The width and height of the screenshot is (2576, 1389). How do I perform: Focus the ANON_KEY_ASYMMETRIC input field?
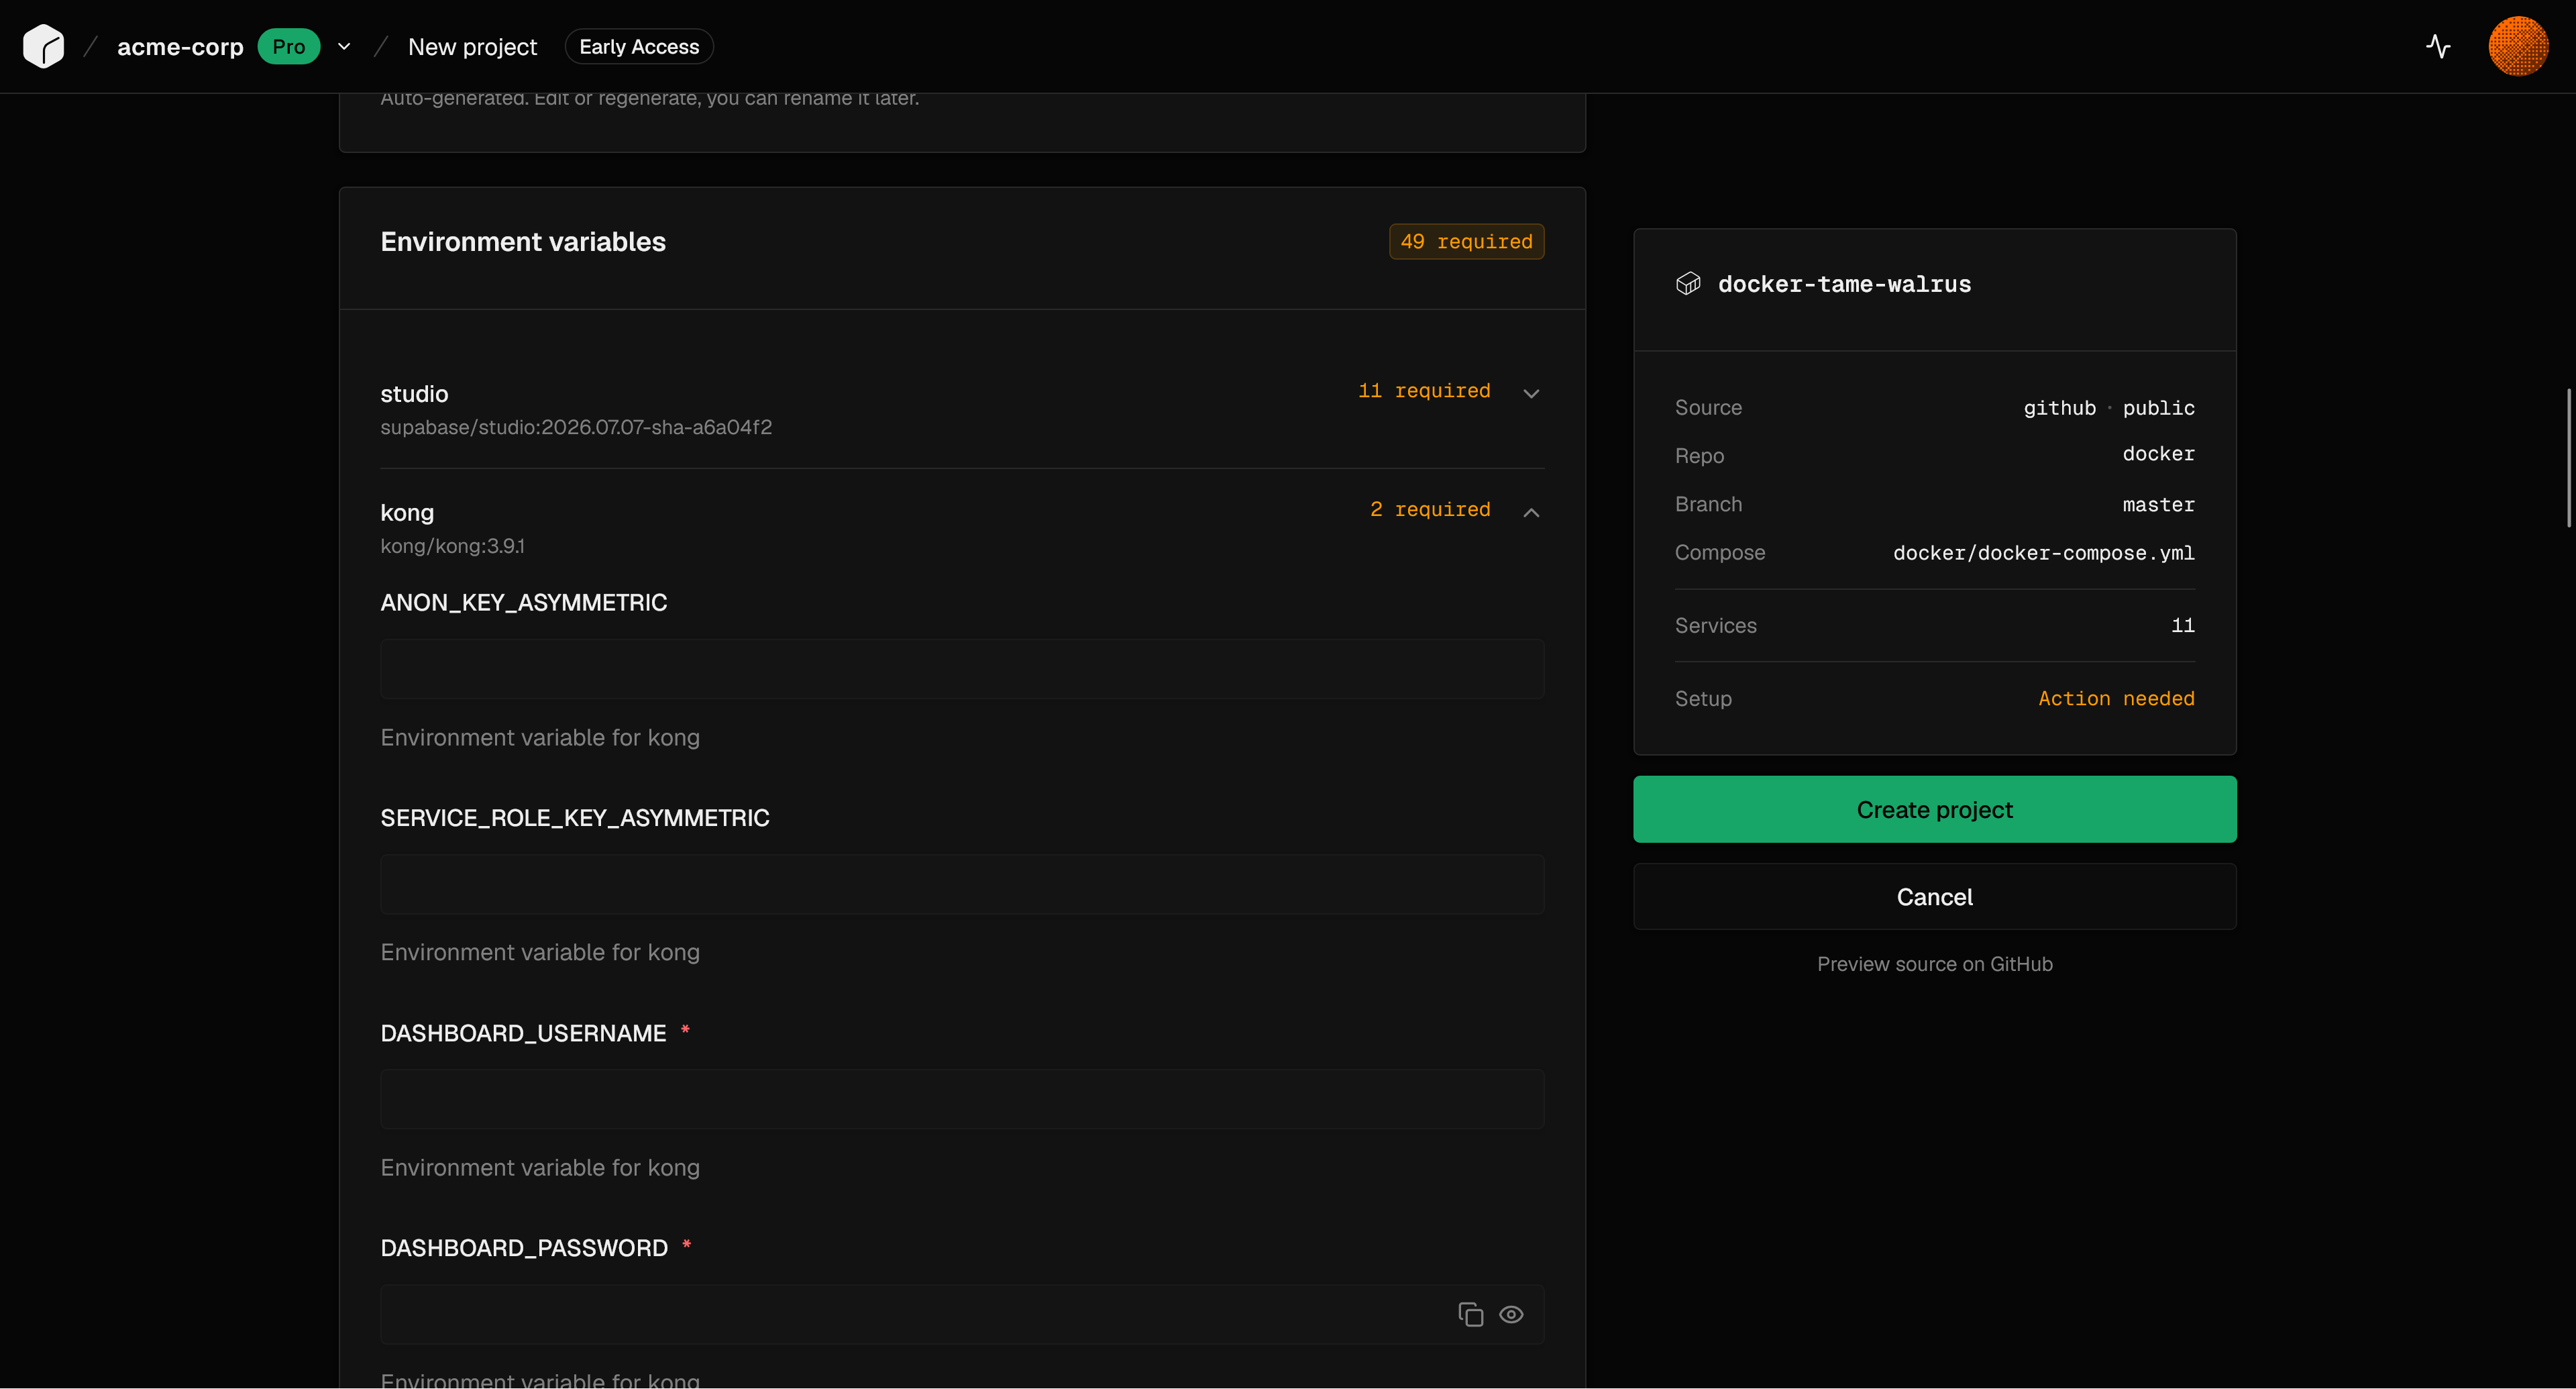coord(962,669)
